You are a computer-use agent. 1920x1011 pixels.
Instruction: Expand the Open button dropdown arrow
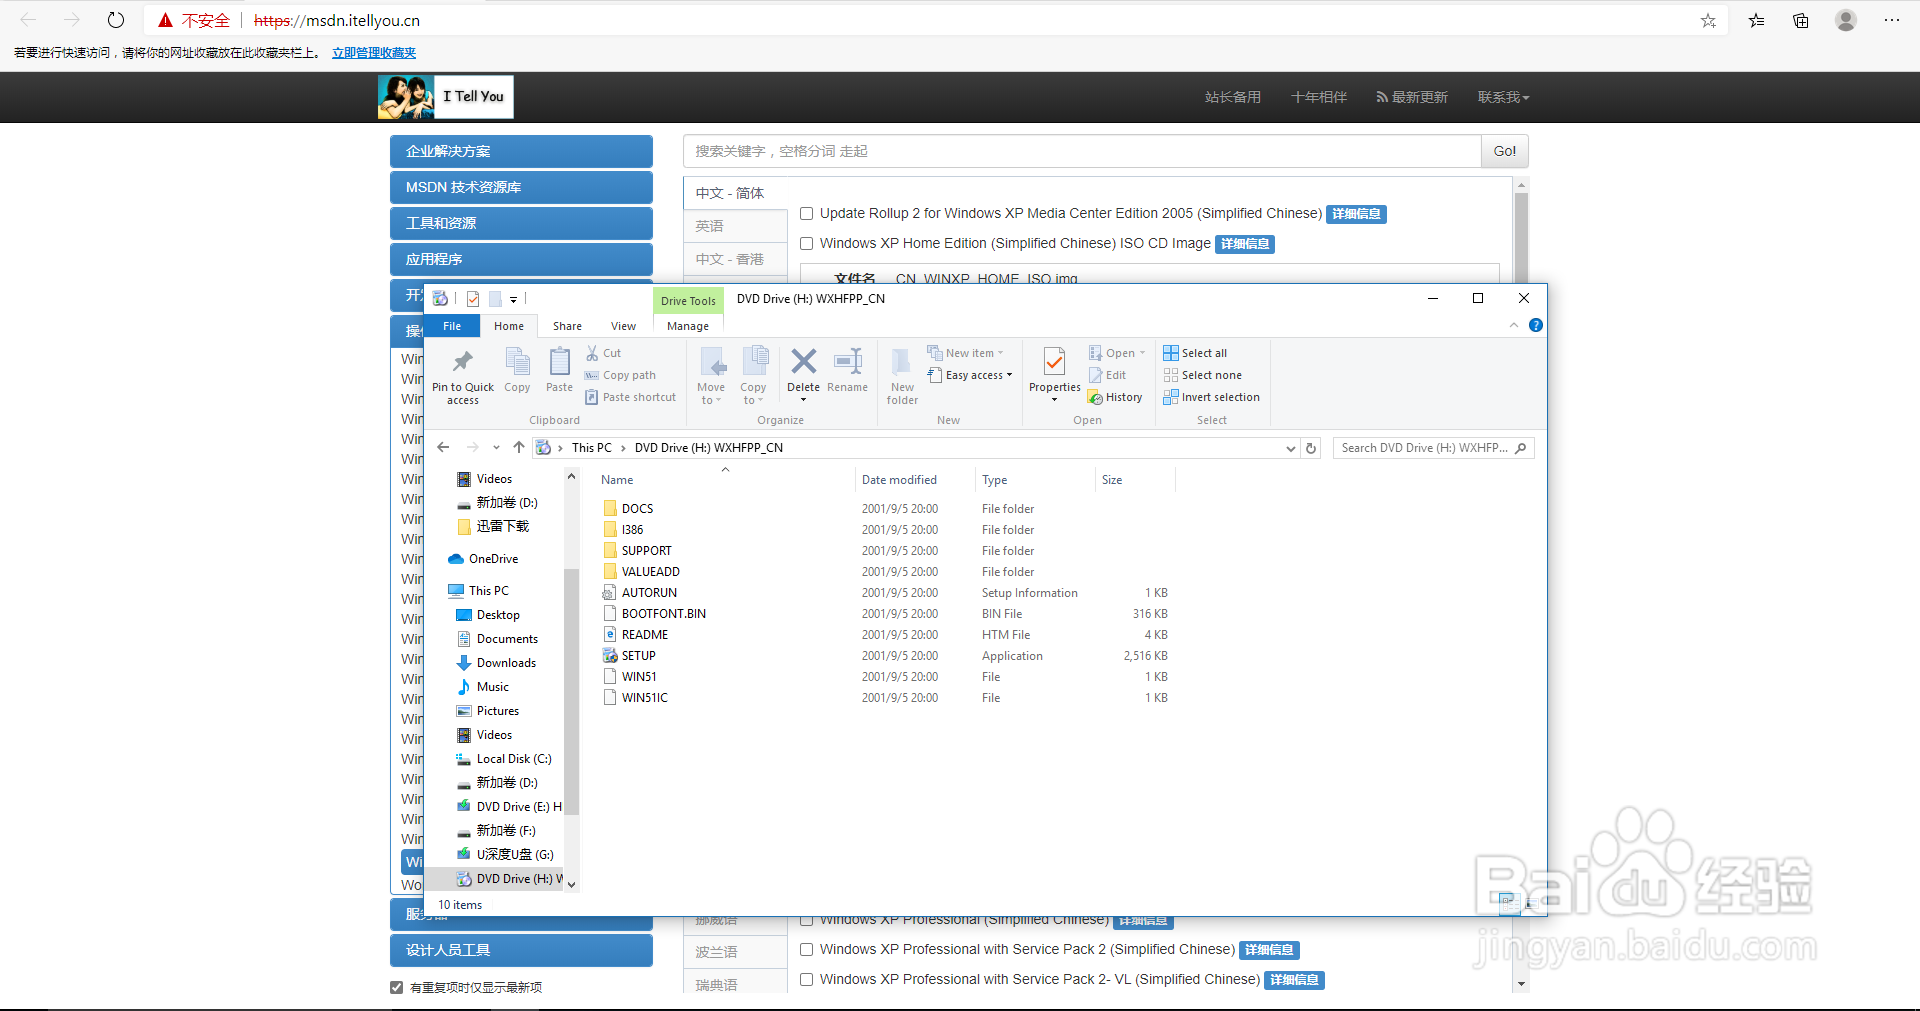(x=1142, y=353)
